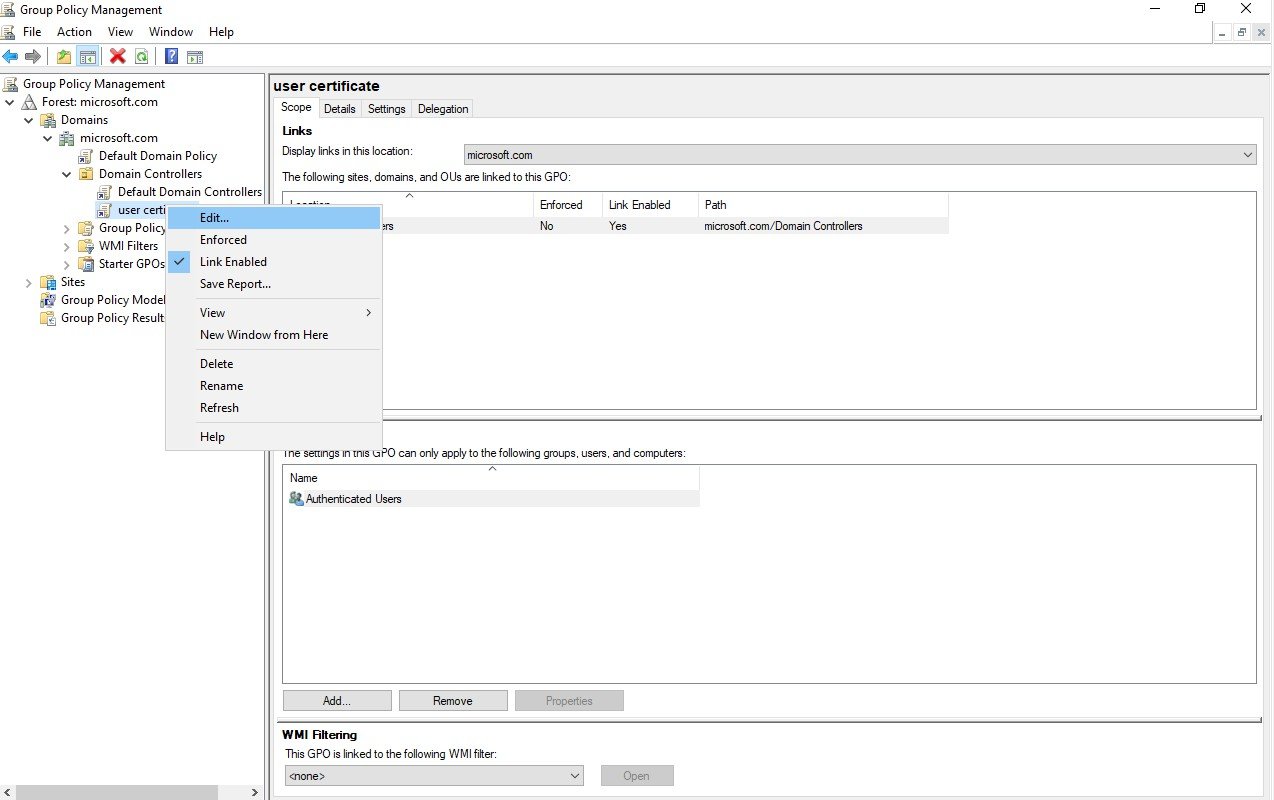
Task: Switch to the Settings tab
Action: [387, 109]
